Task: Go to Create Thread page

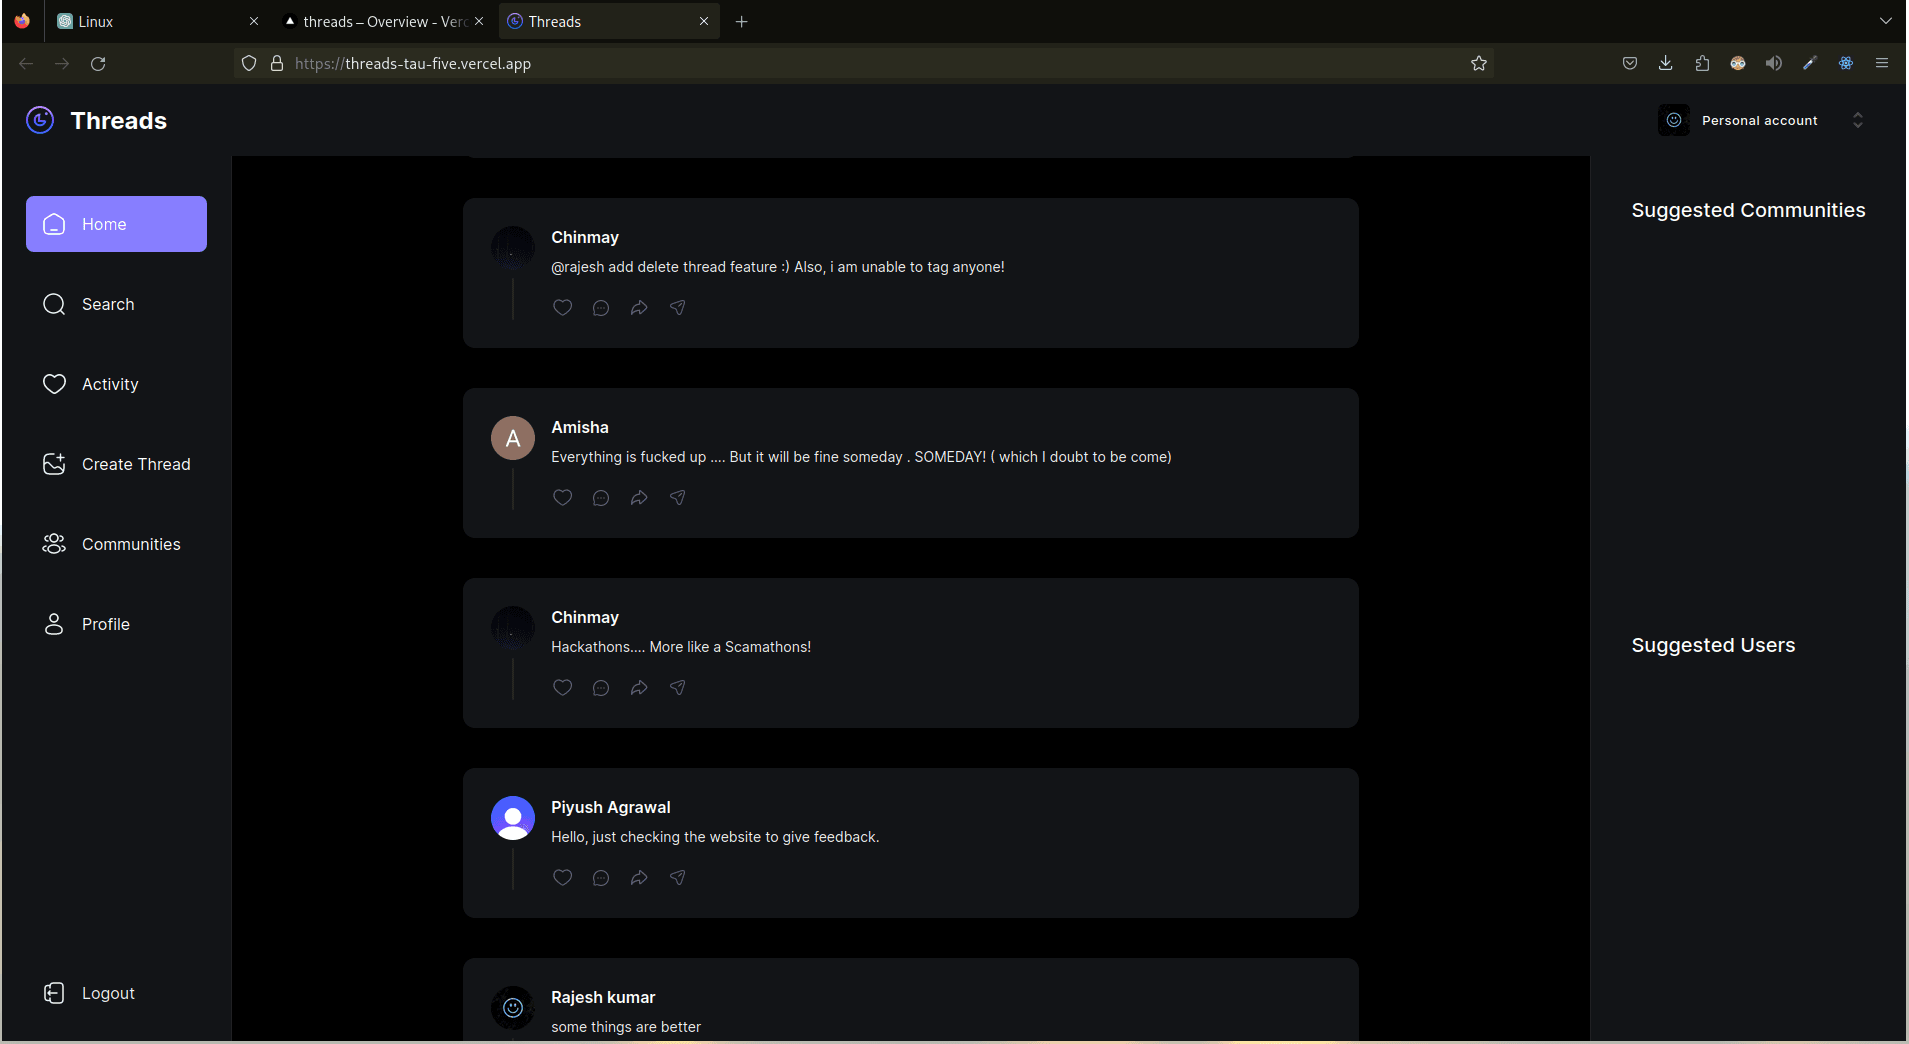Action: (x=116, y=464)
